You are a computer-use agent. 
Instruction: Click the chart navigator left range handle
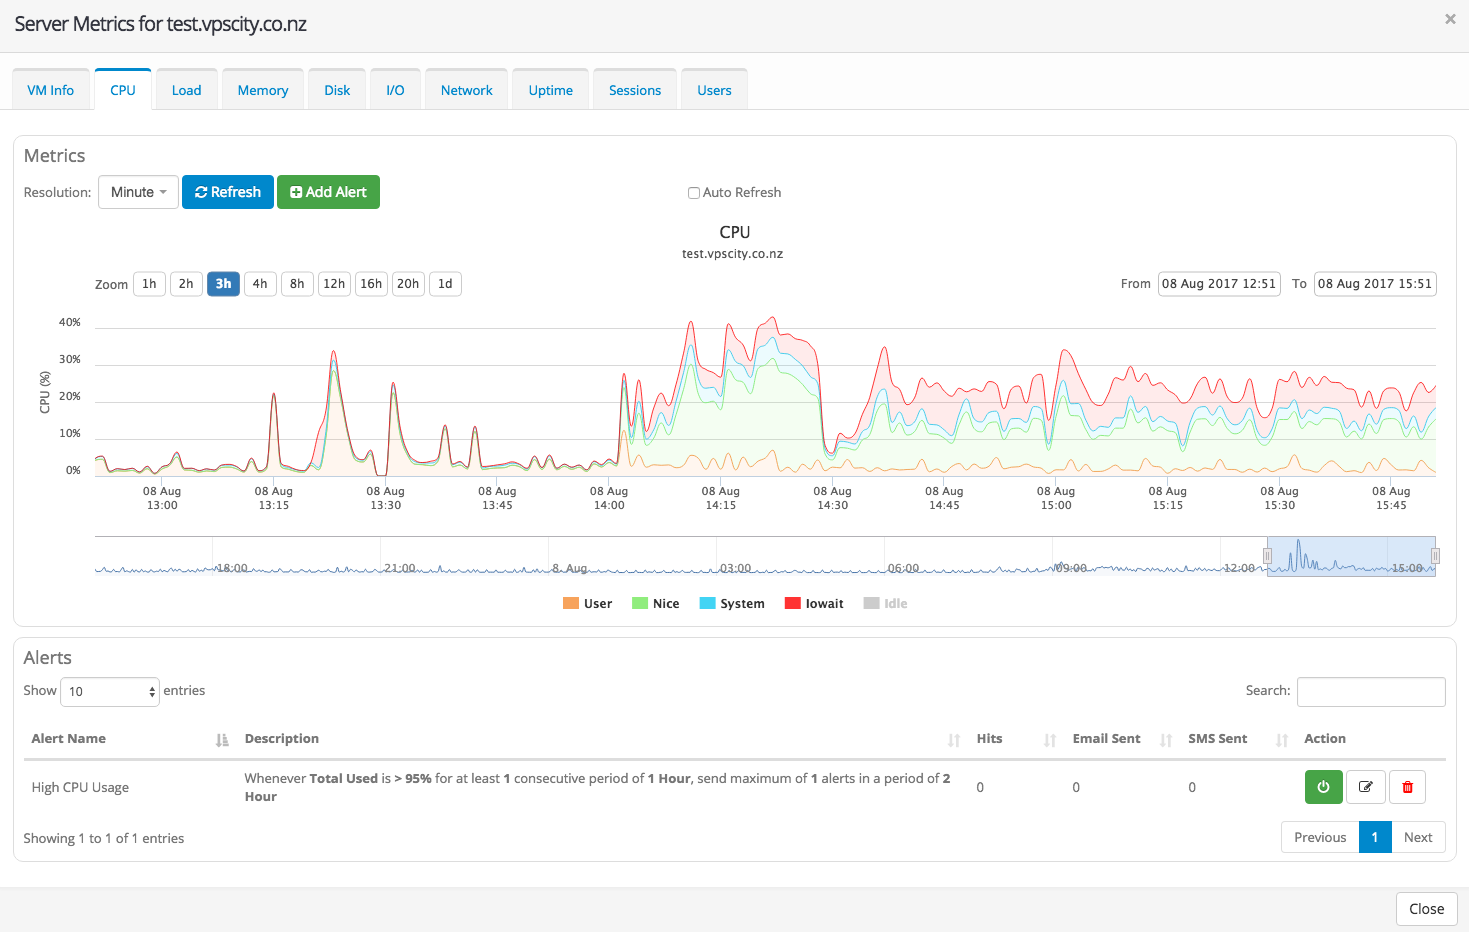[1267, 556]
